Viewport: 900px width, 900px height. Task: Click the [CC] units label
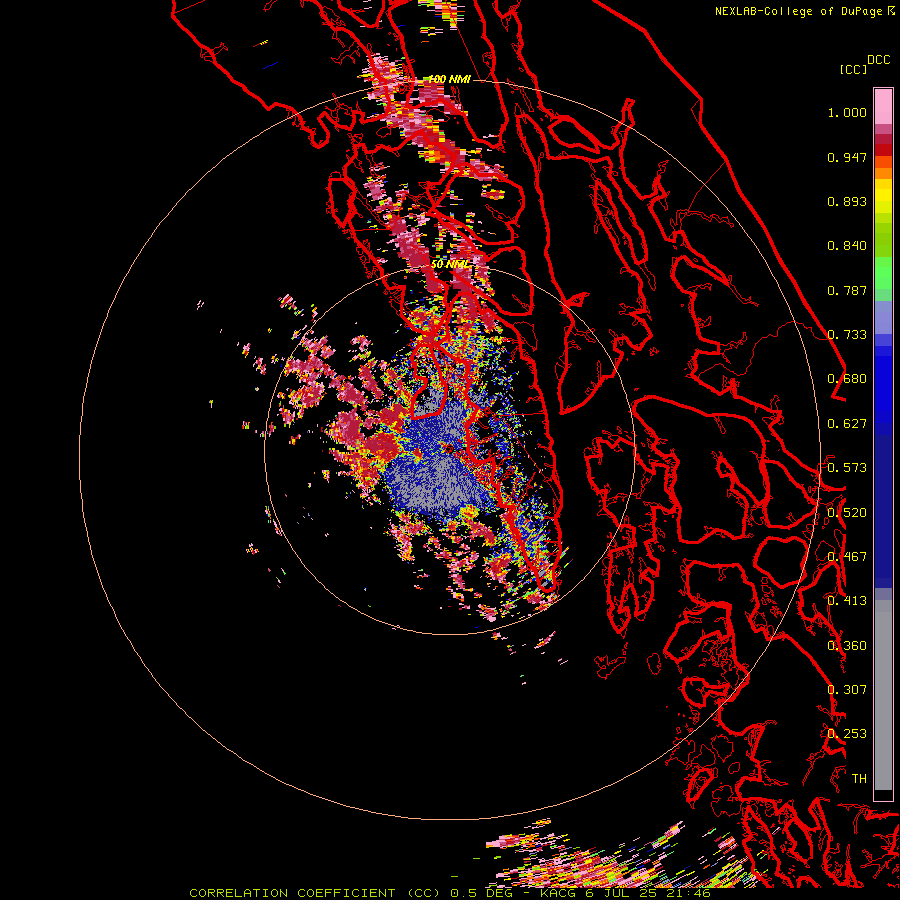tap(853, 69)
